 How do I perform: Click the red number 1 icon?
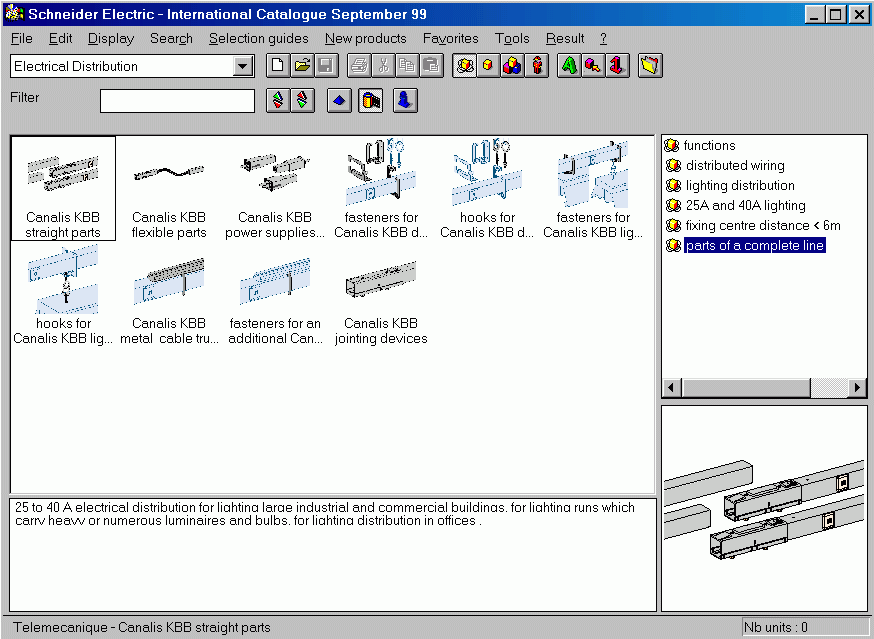point(618,66)
